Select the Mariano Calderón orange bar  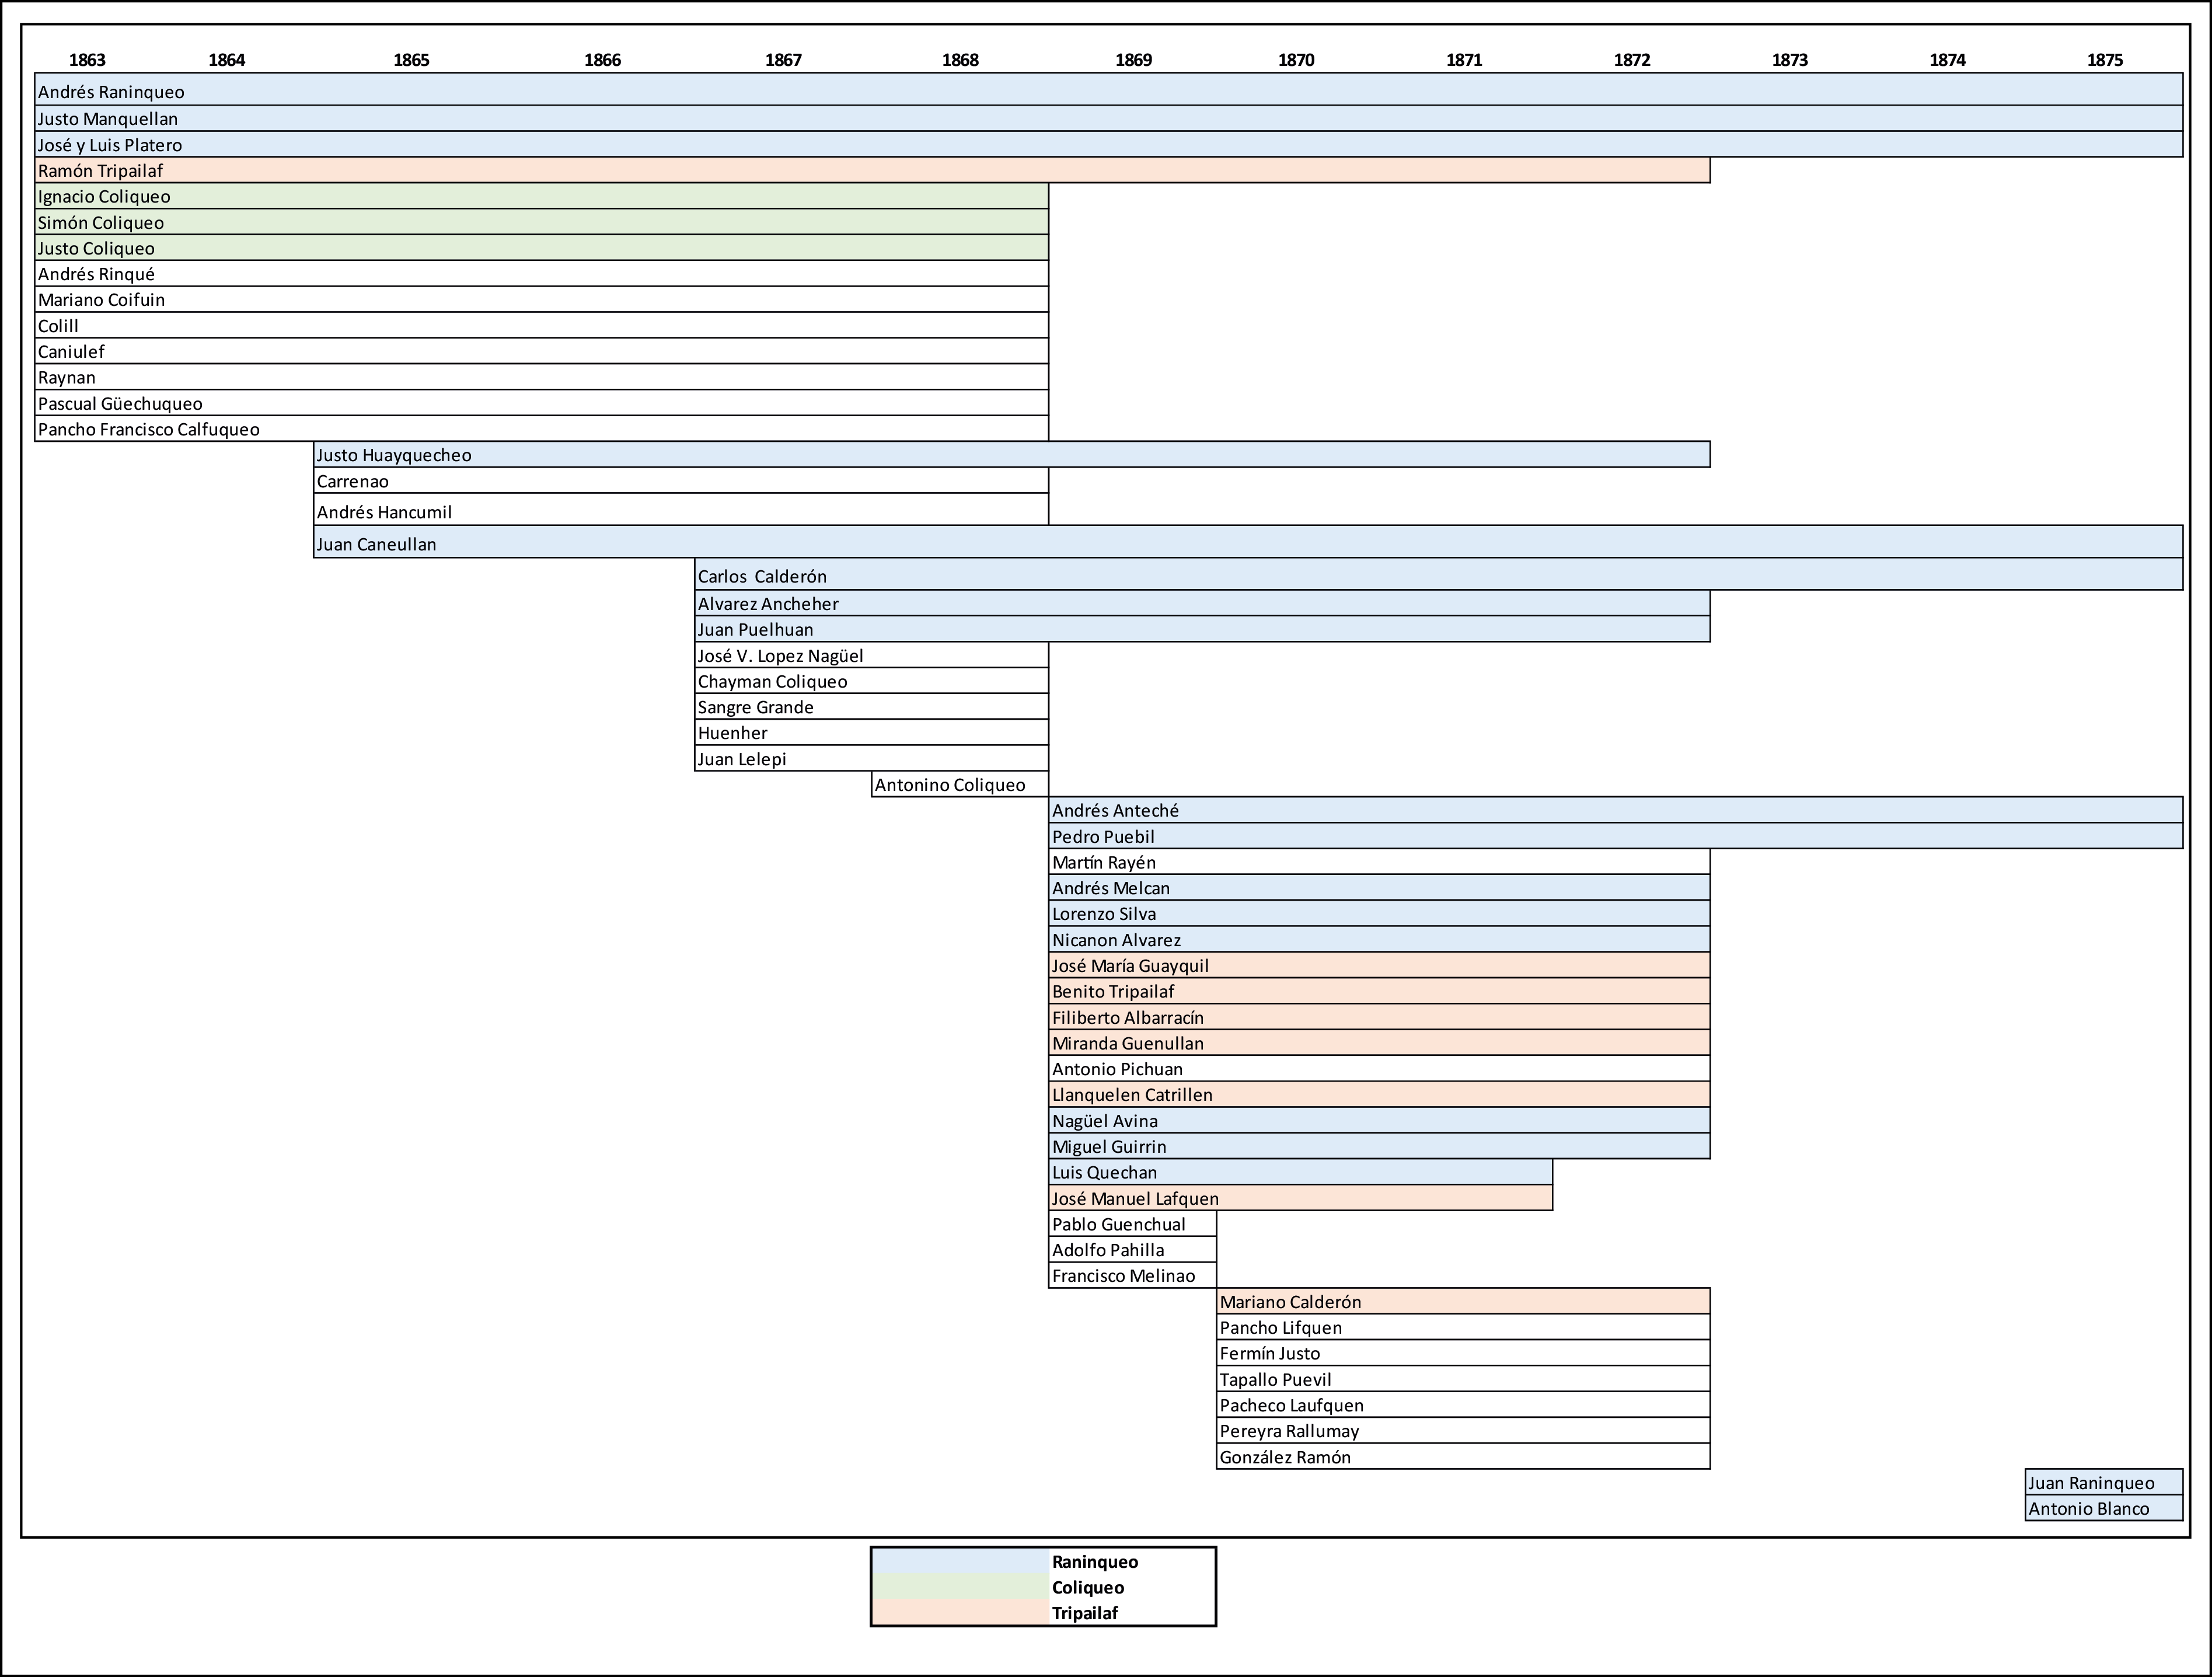click(x=1463, y=1301)
